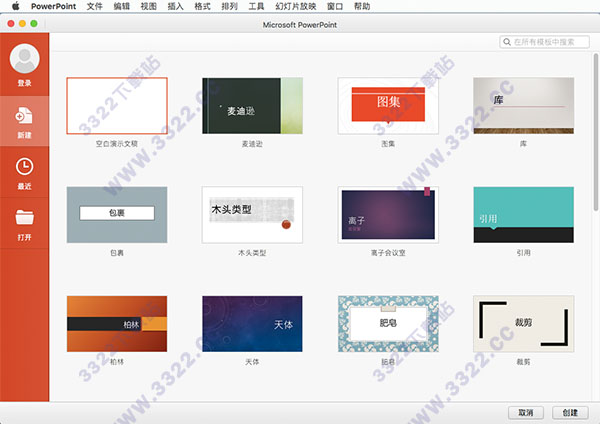This screenshot has height=424, width=600.
Task: Open the 插入 menu
Action: pos(175,6)
